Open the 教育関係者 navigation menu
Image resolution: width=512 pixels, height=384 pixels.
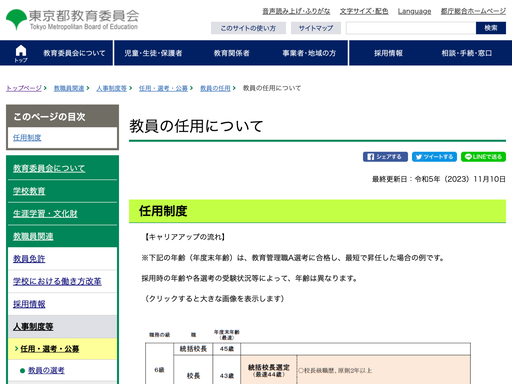232,53
